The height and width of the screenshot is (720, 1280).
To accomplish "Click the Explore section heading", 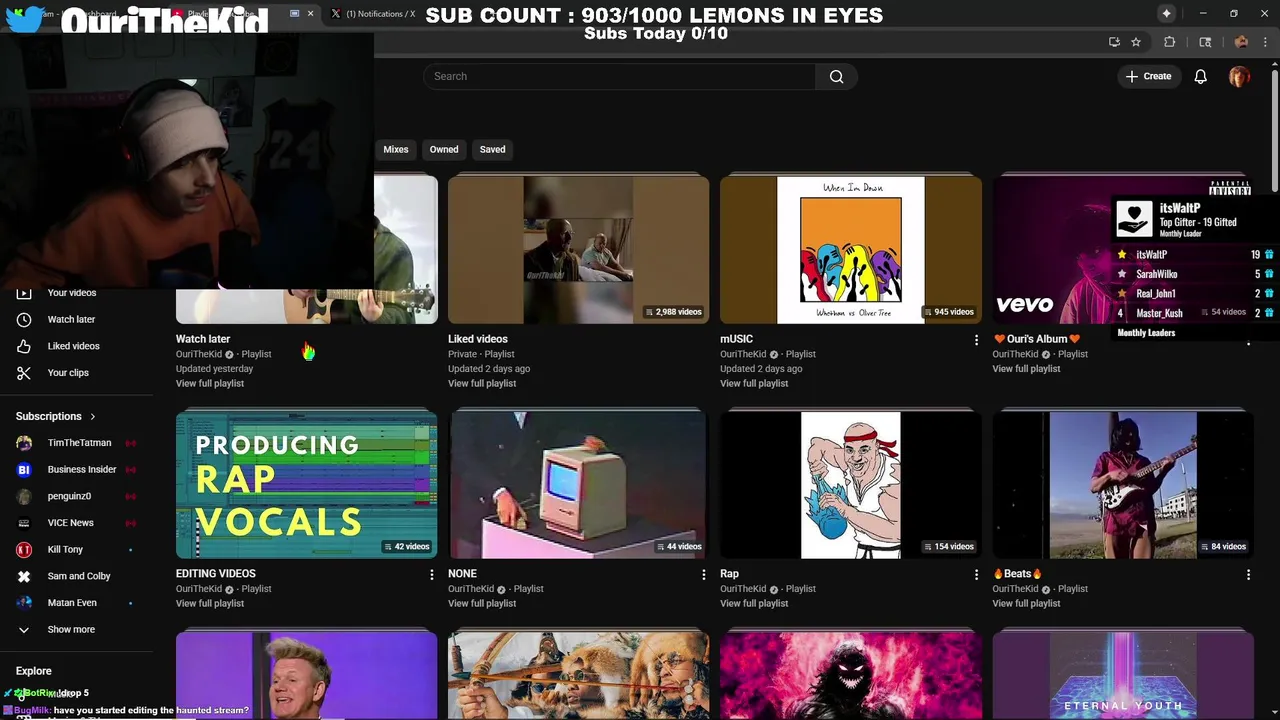I will pyautogui.click(x=33, y=671).
